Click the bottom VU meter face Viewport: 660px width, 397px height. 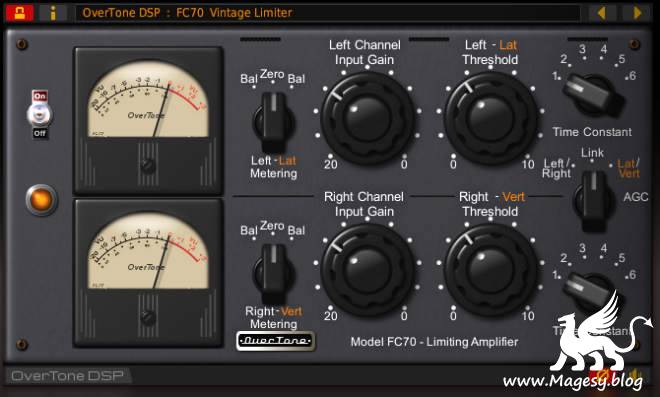[x=148, y=251]
